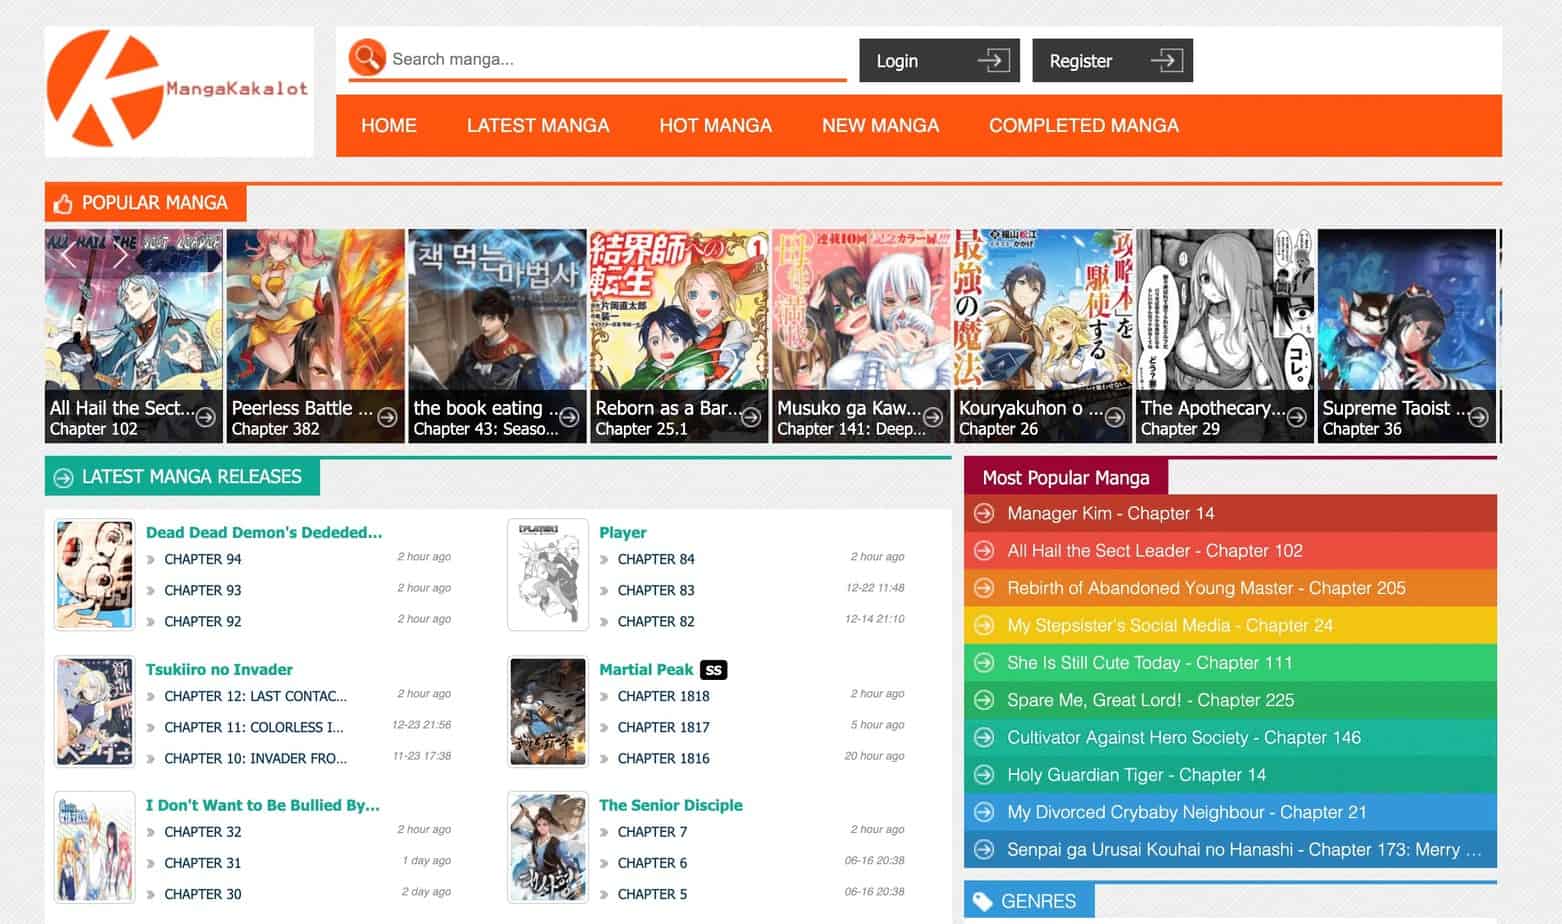The image size is (1562, 924).
Task: Open CHAPTER 1817 of Martial Peak
Action: click(x=664, y=727)
